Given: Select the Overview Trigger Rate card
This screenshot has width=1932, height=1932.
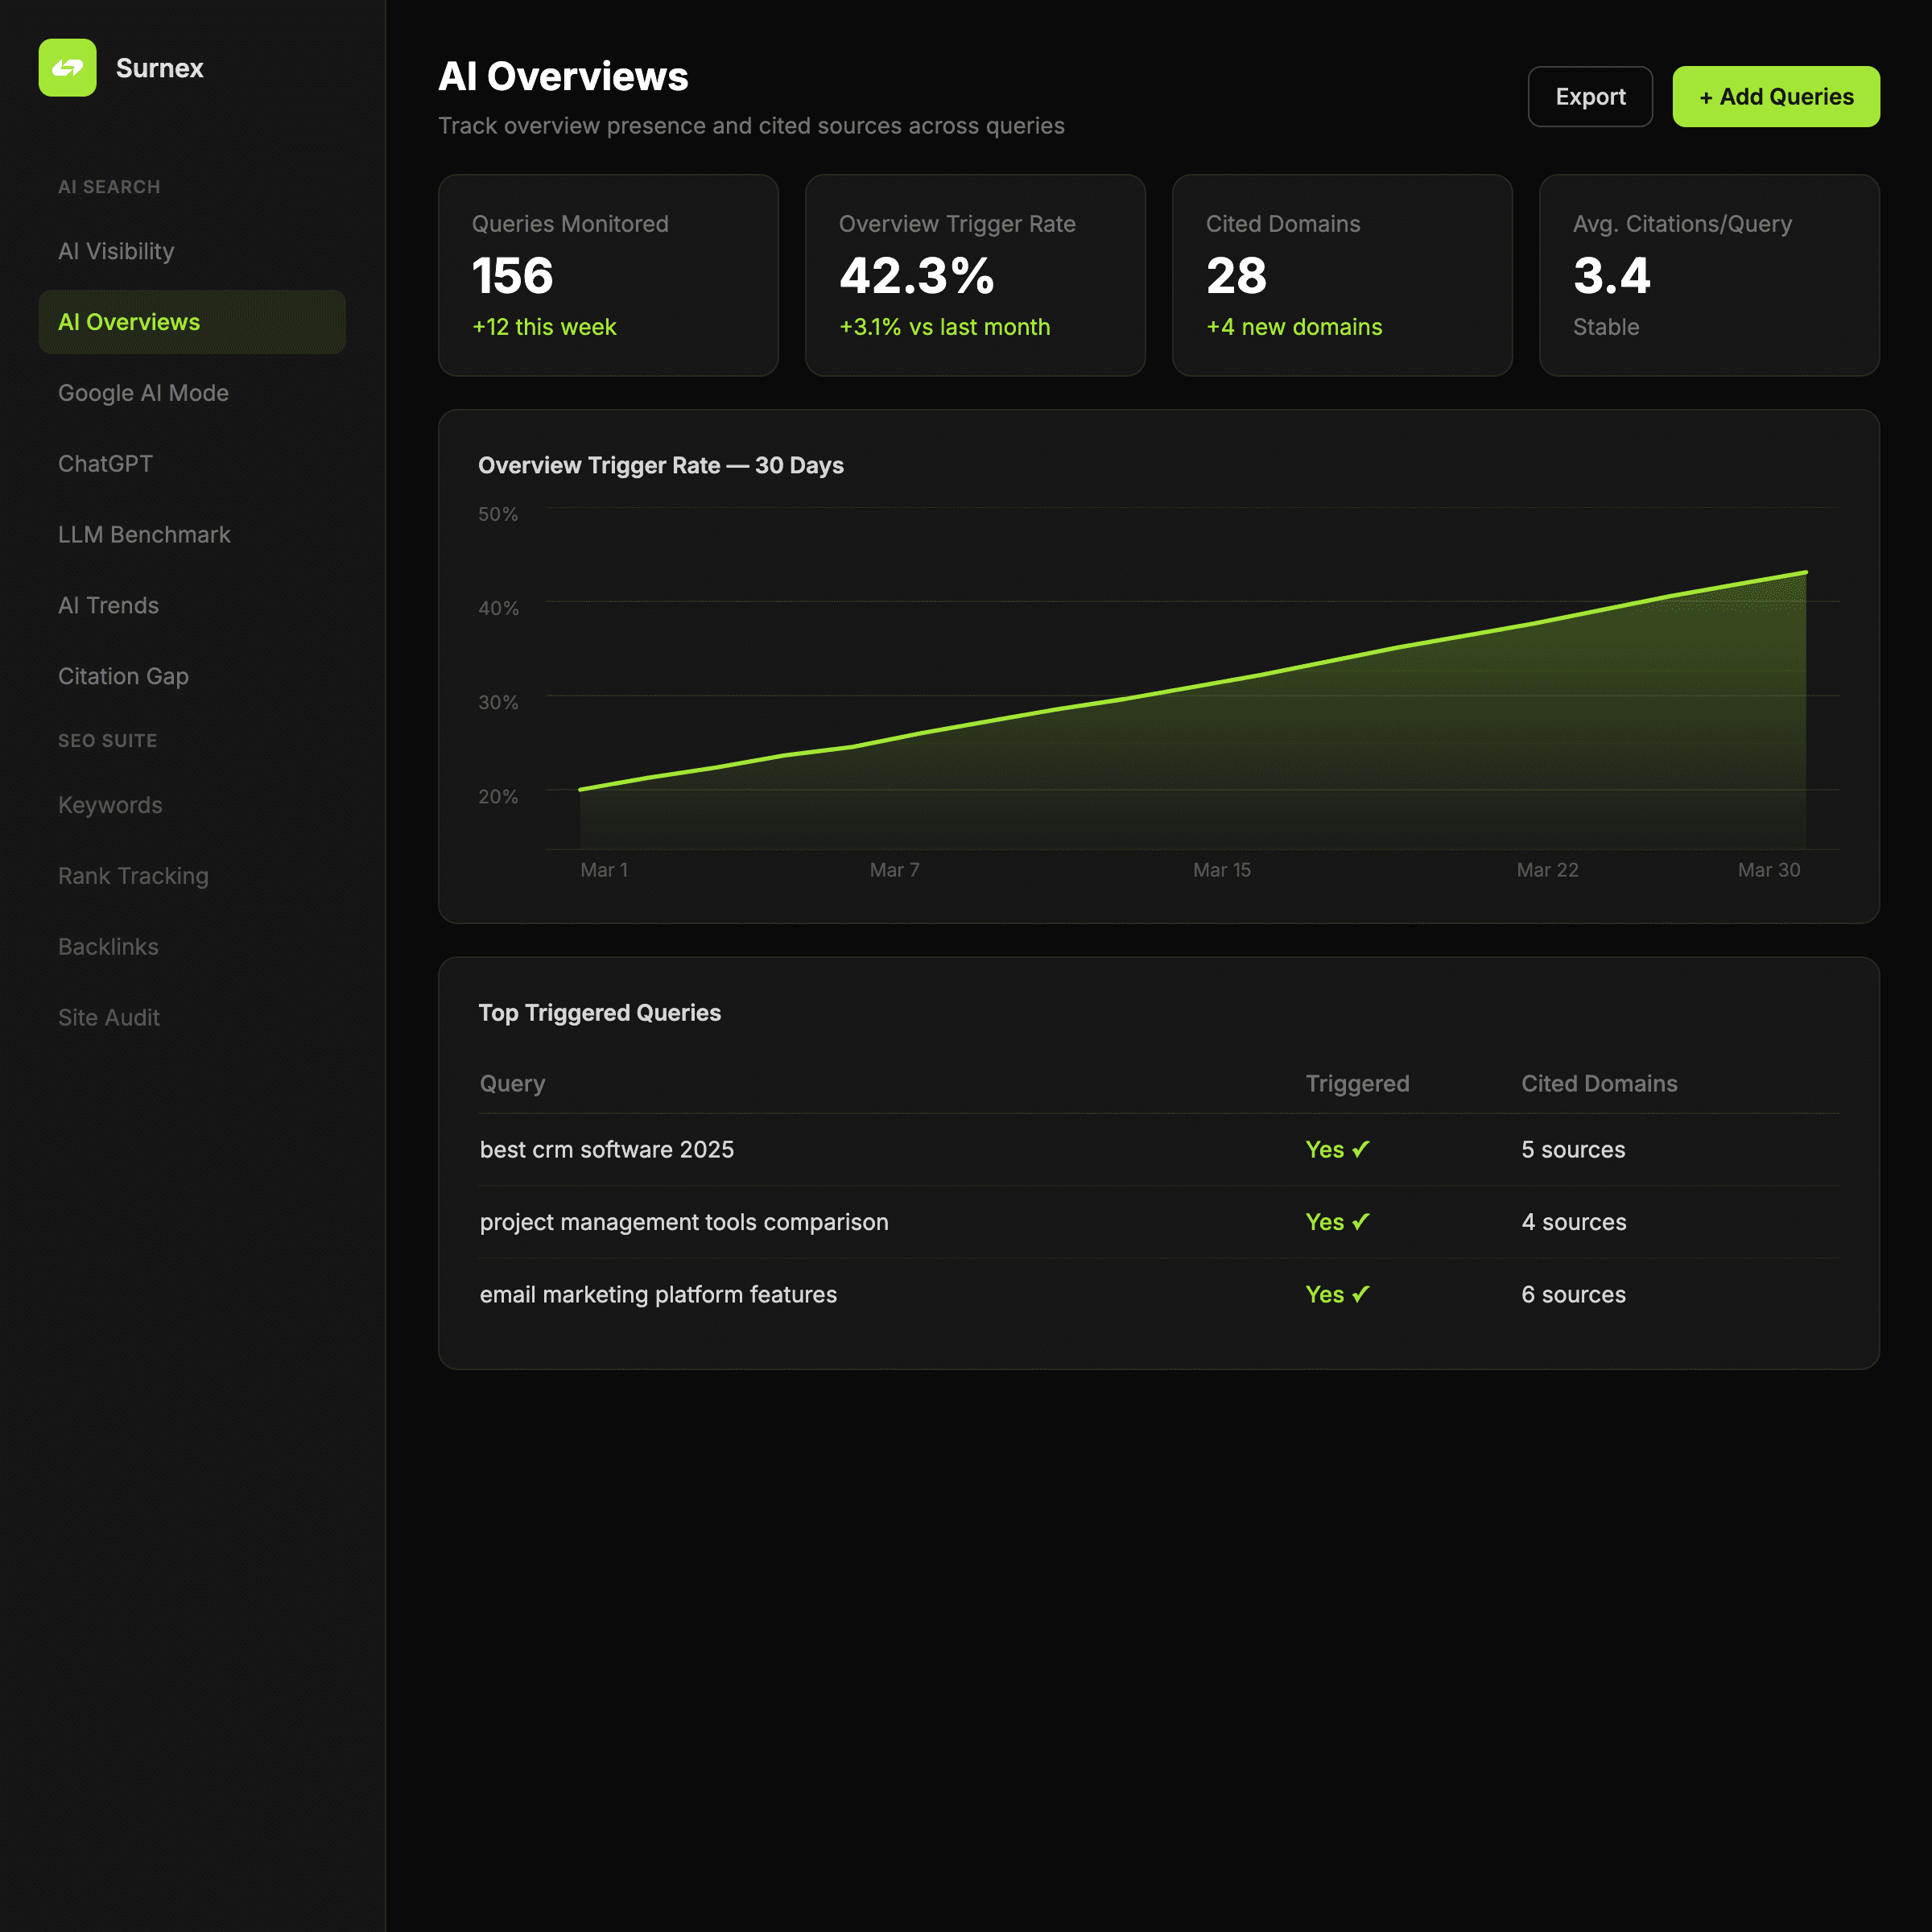Looking at the screenshot, I should click(x=974, y=275).
